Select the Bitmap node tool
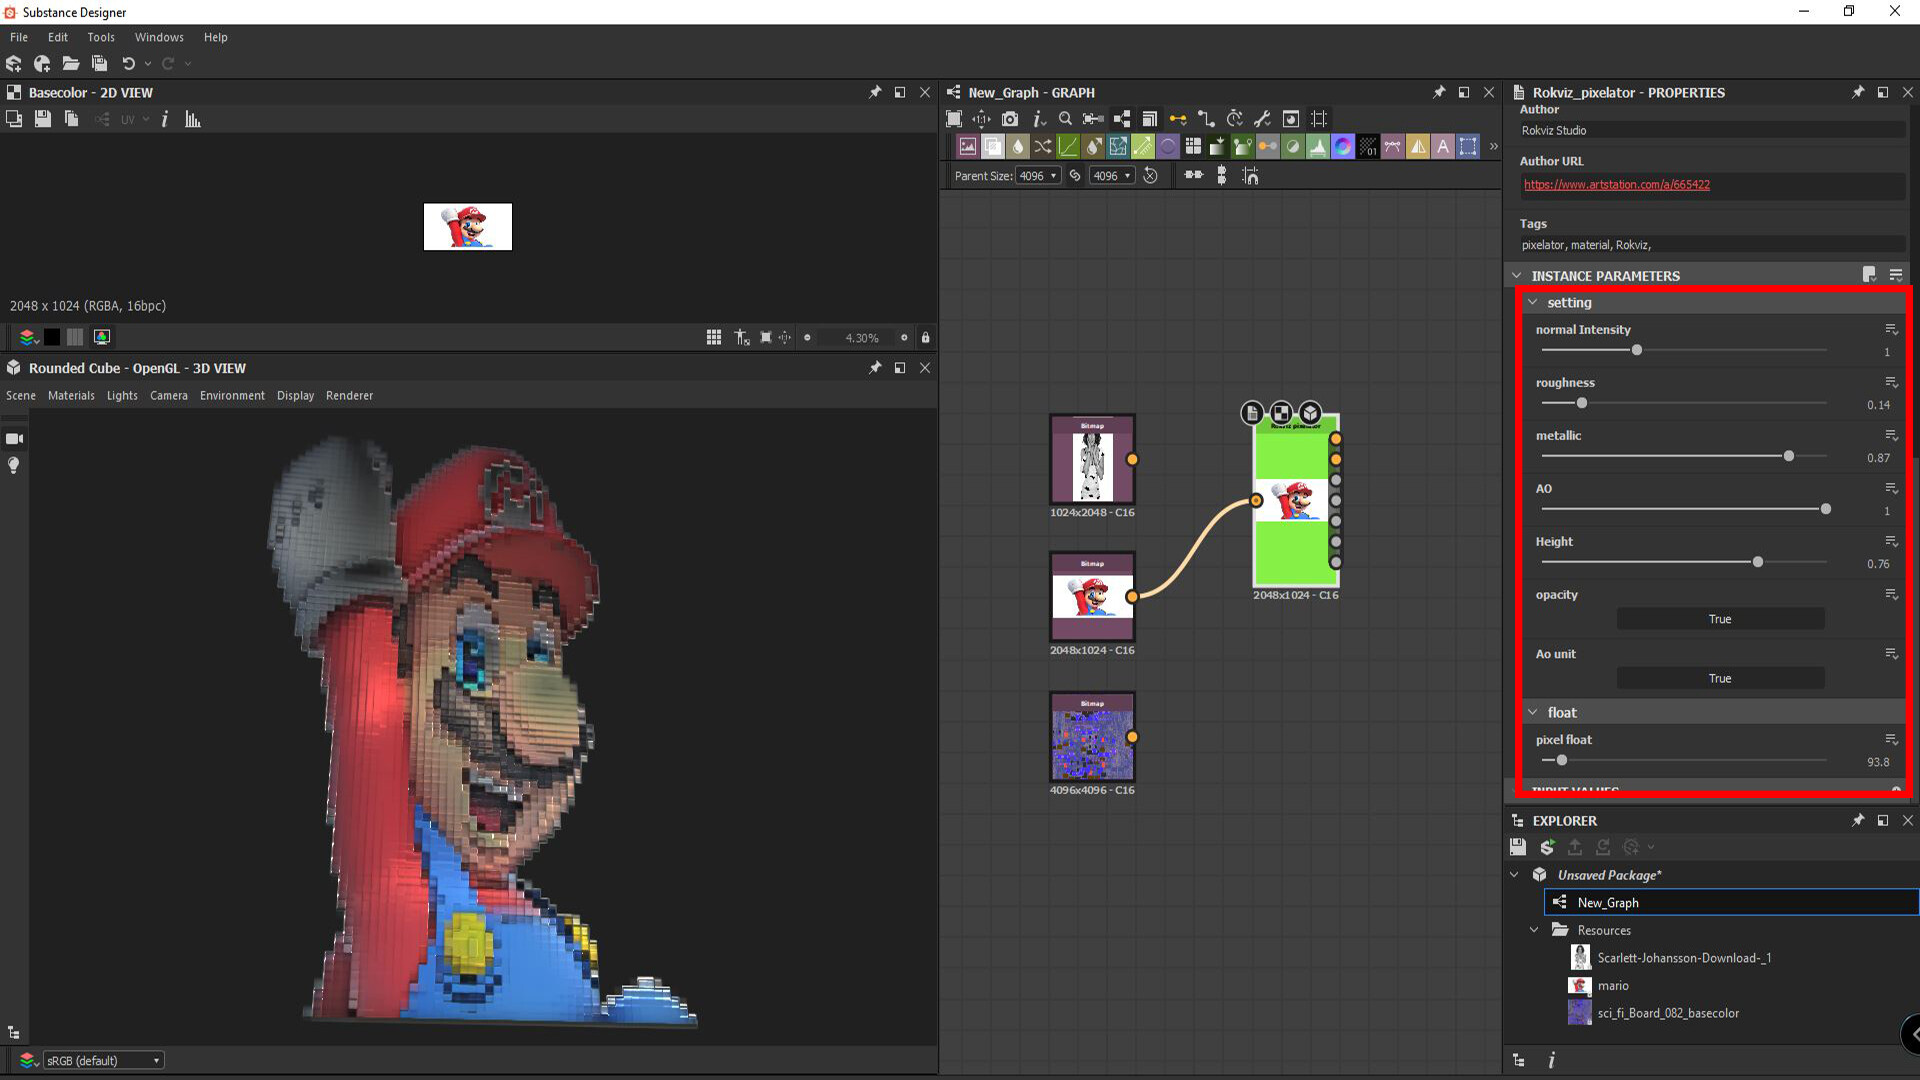Screen dimensions: 1920x1080 (967, 146)
